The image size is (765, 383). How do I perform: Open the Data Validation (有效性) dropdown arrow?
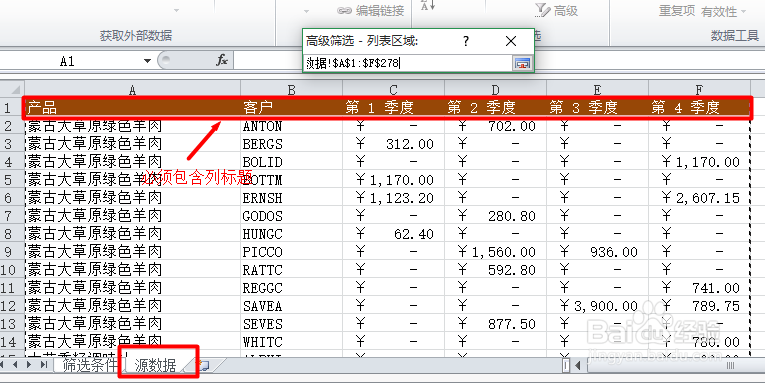743,11
